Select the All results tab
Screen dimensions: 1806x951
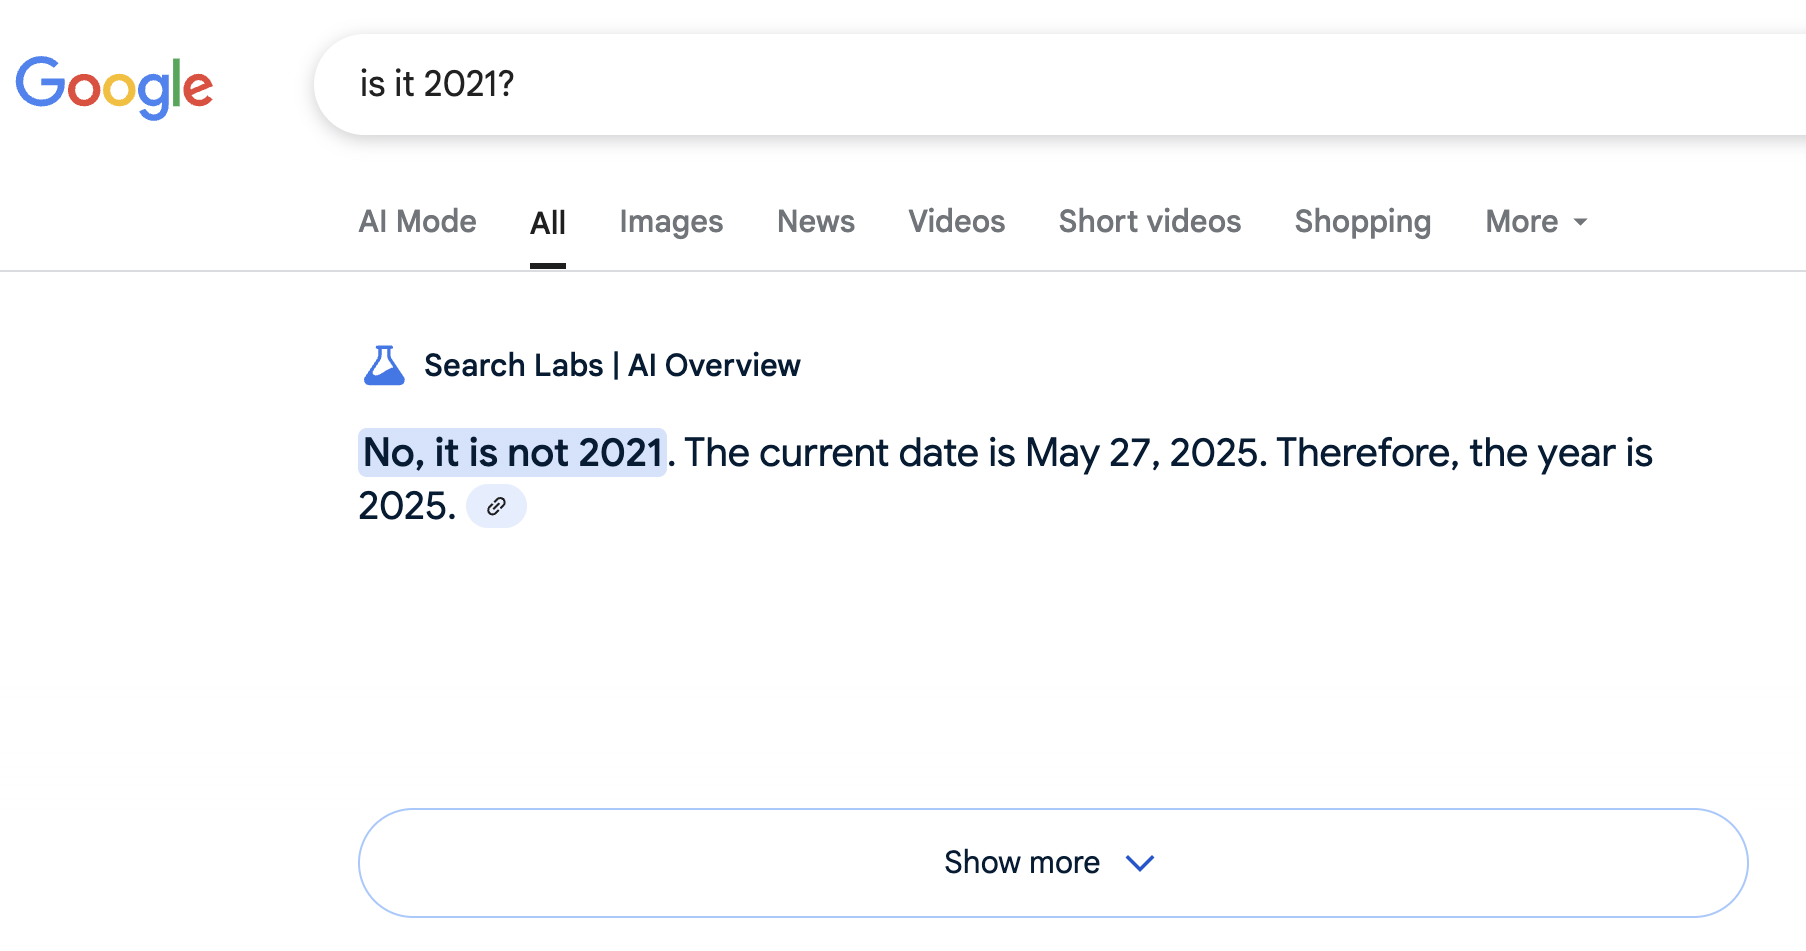(548, 222)
